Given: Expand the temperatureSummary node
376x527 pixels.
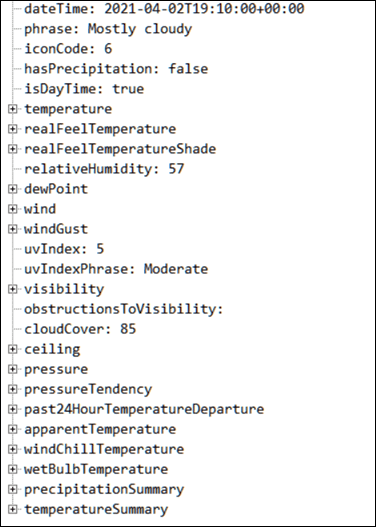Looking at the screenshot, I should [x=12, y=510].
